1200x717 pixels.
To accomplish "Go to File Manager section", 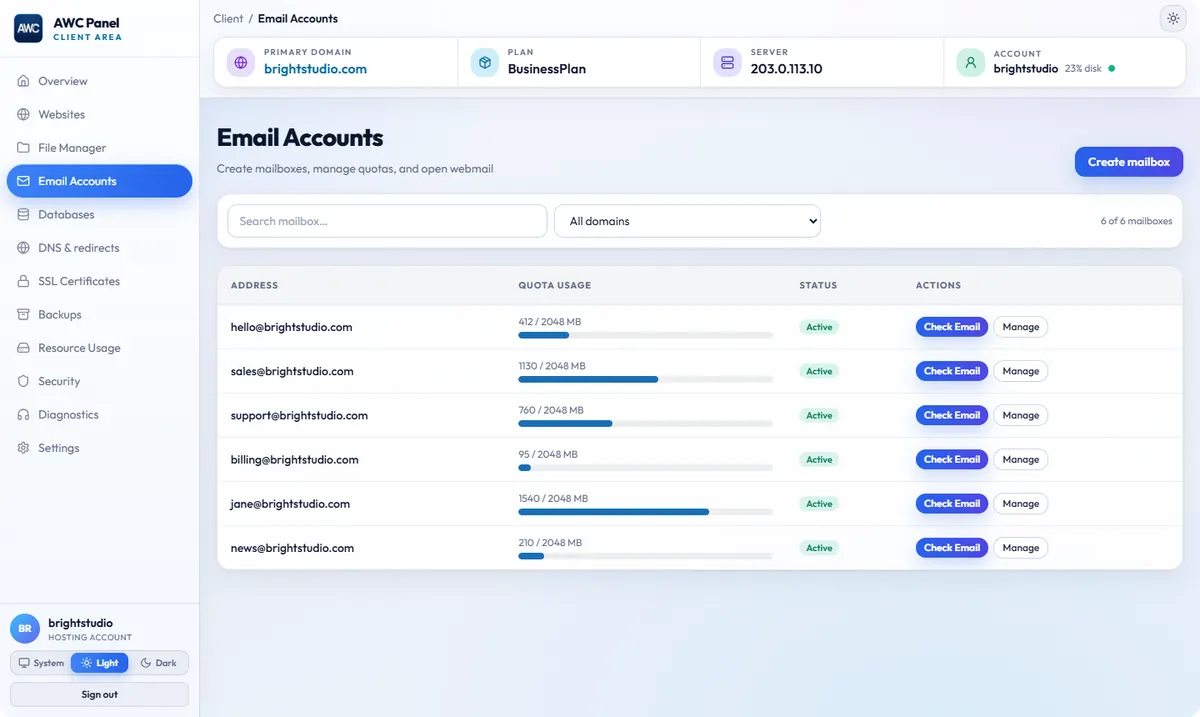I will (99, 148).
